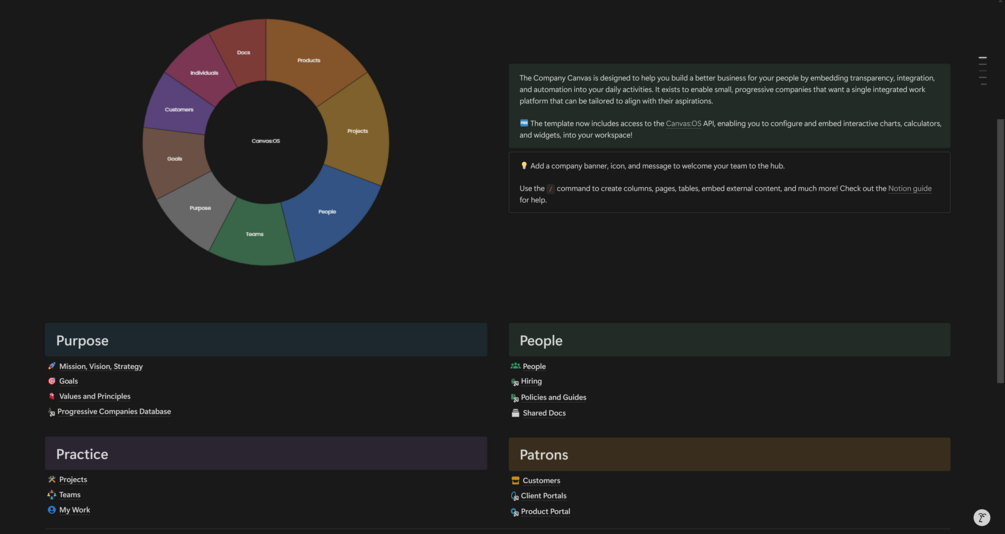The image size is (1005, 534).
Task: Click the icon beside Progressive Companies Database
Action: [51, 412]
